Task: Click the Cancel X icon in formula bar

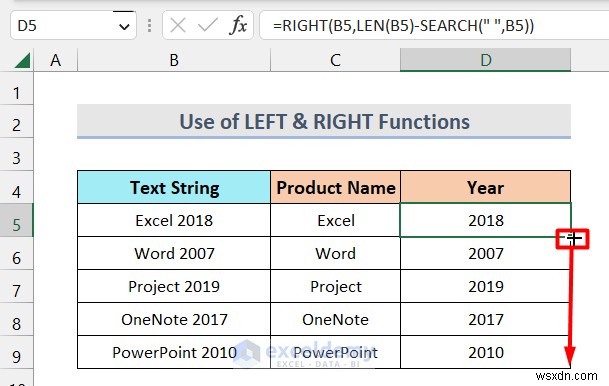Action: pyautogui.click(x=178, y=26)
